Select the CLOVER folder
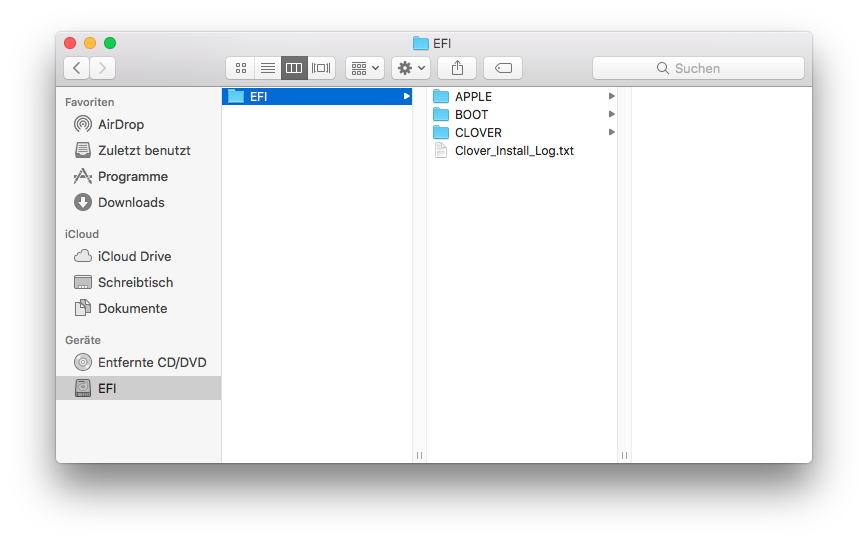This screenshot has height=543, width=868. [x=524, y=133]
